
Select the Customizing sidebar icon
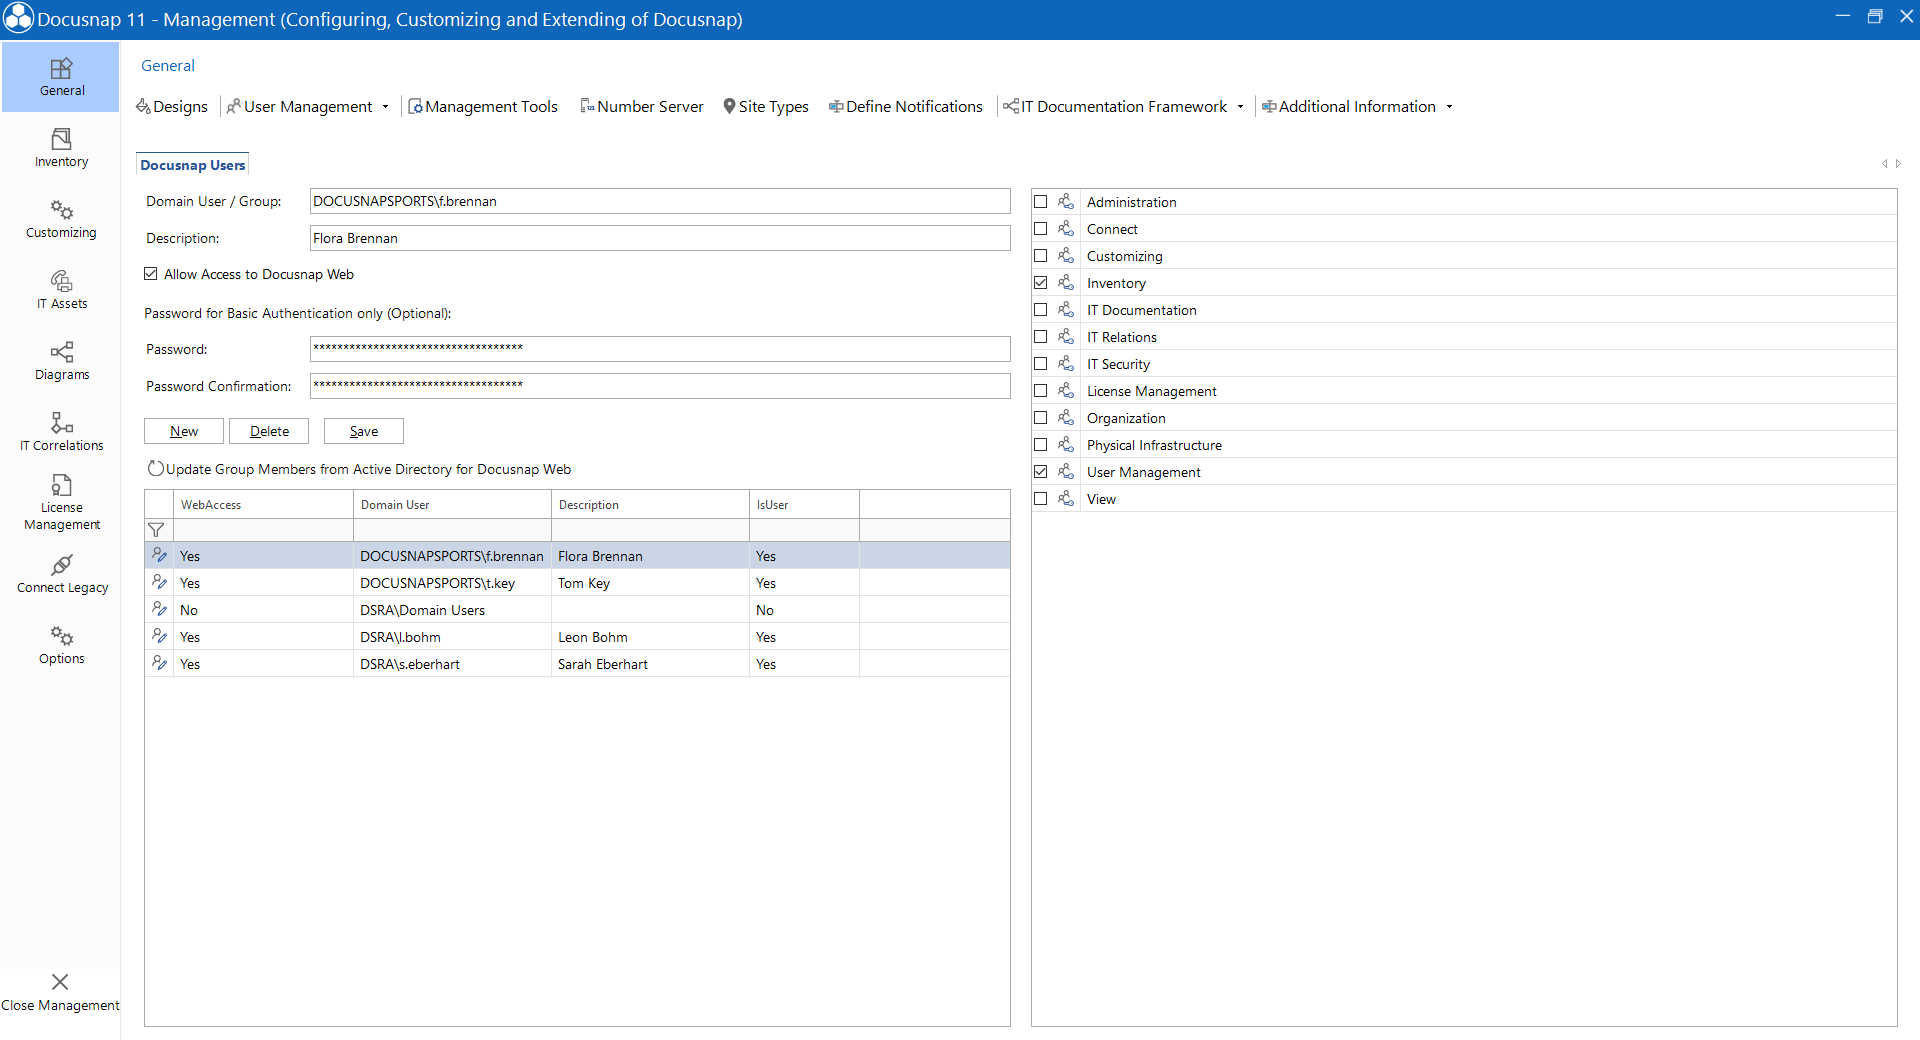[x=61, y=218]
